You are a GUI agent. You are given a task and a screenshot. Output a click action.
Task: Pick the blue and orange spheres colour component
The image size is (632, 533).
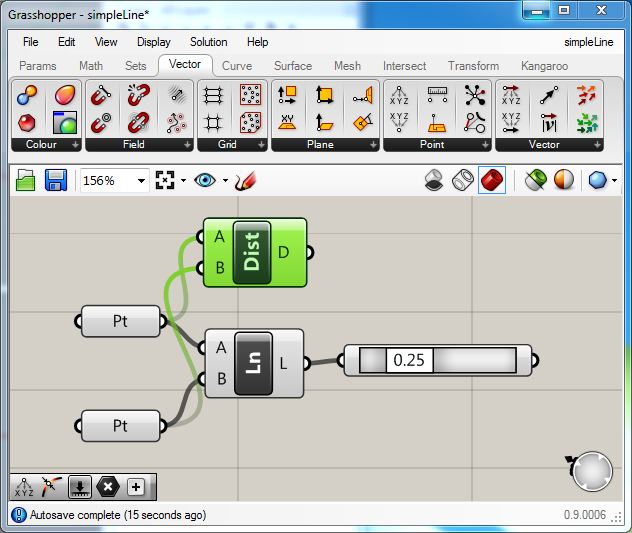click(x=27, y=95)
